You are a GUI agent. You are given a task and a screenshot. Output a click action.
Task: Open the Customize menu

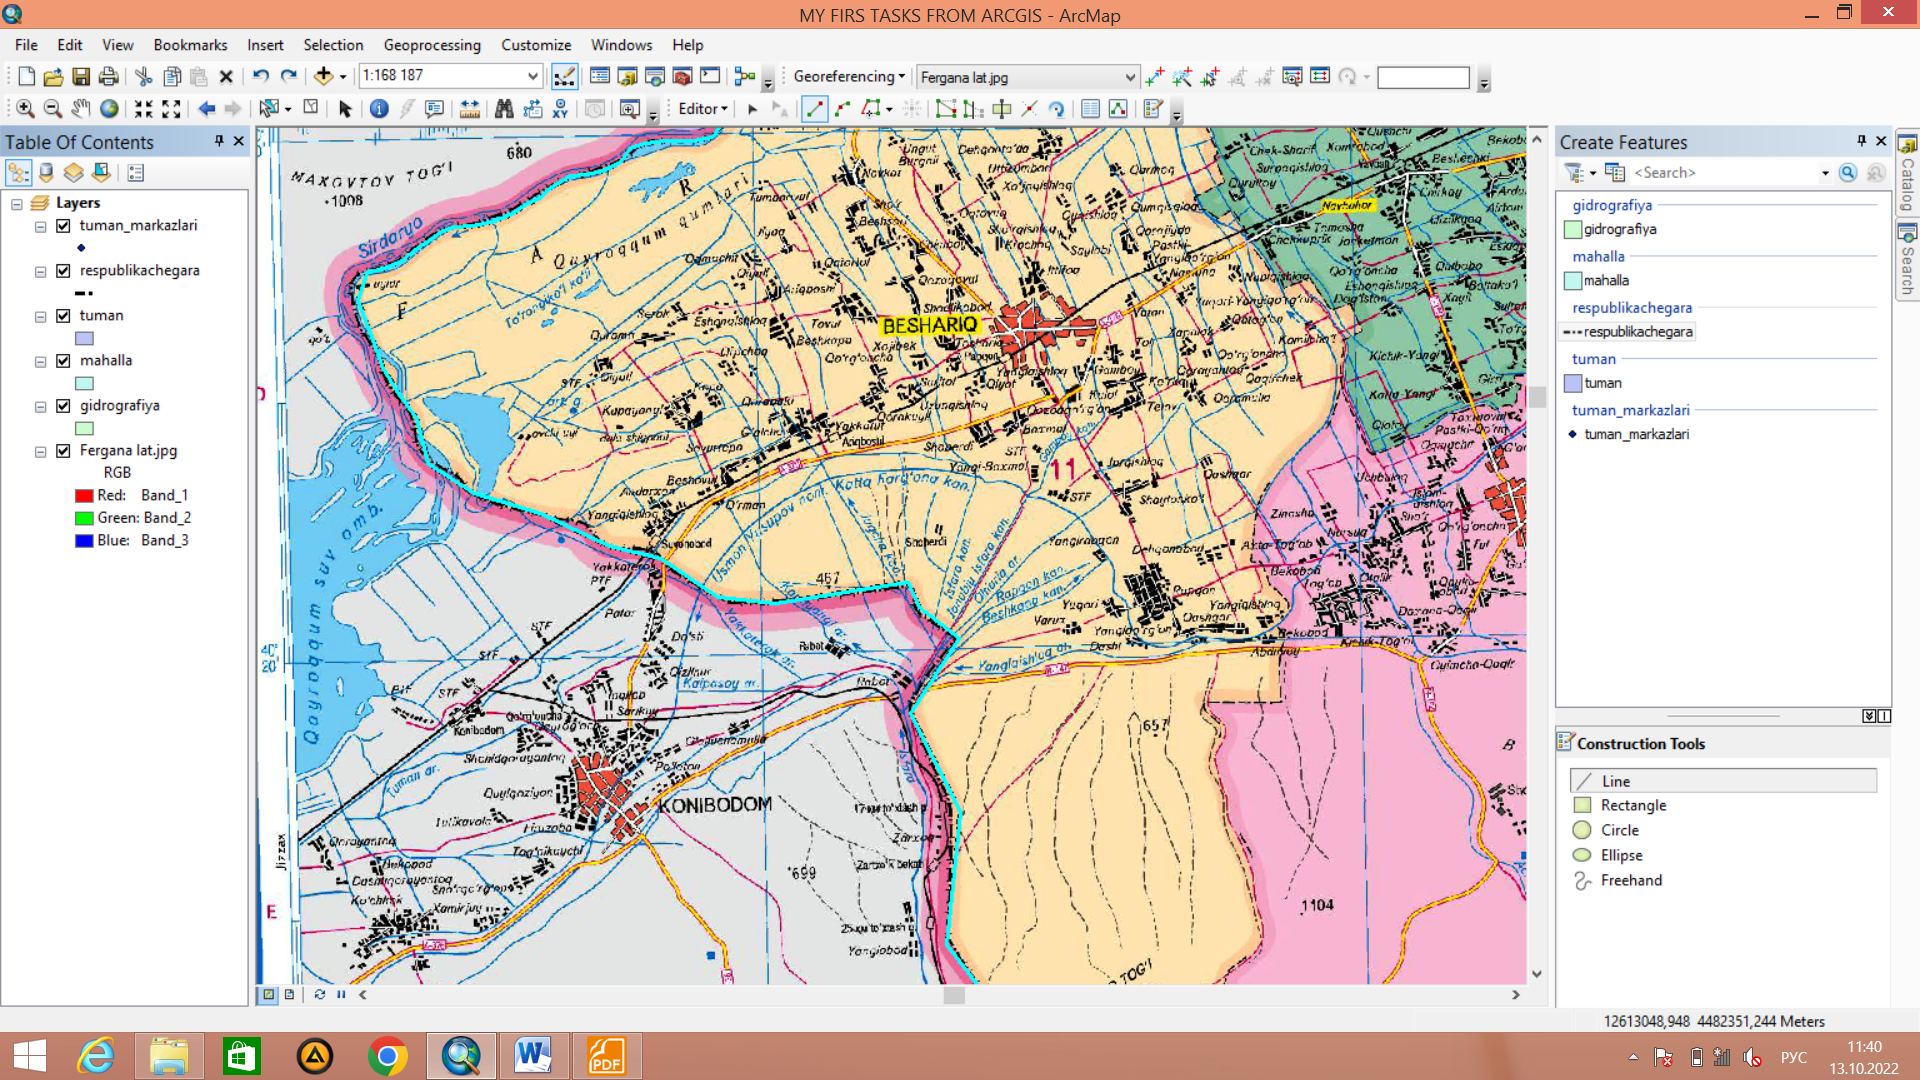[x=536, y=45]
